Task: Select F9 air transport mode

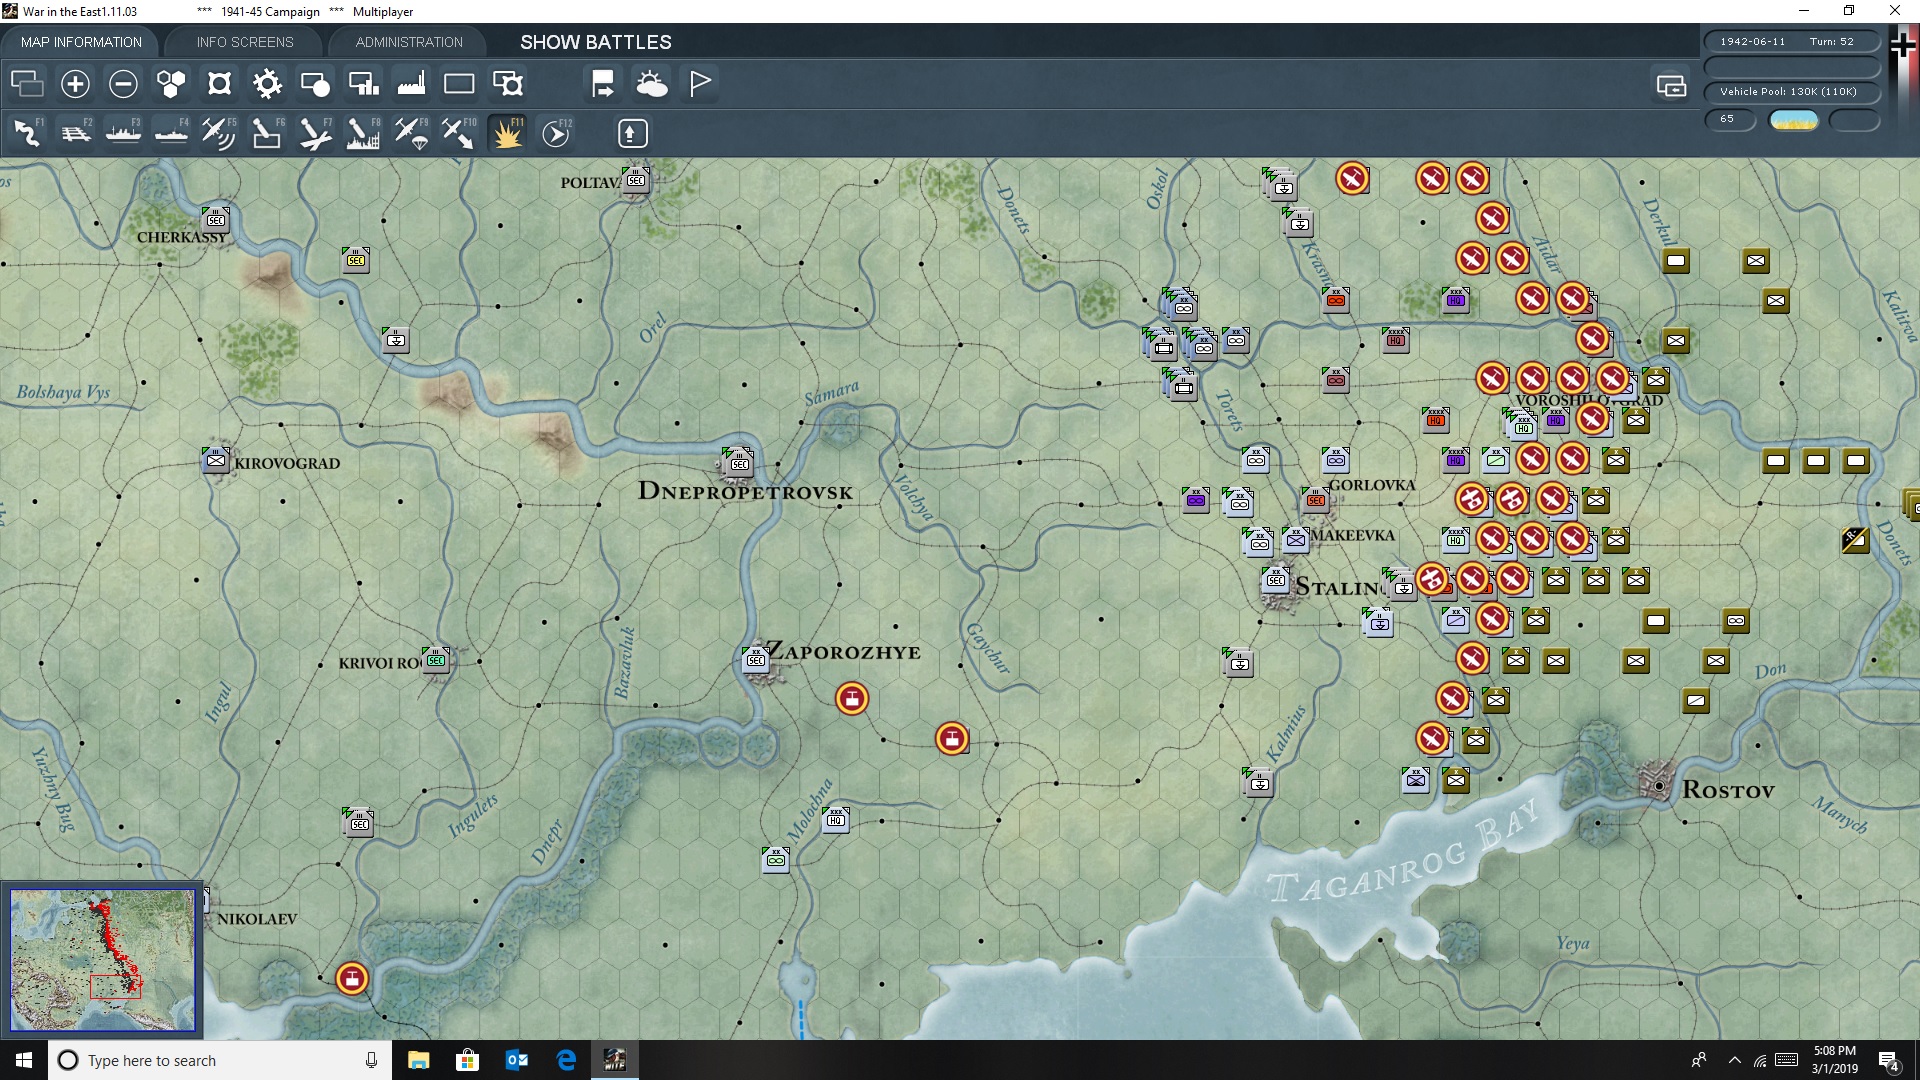Action: pos(411,133)
